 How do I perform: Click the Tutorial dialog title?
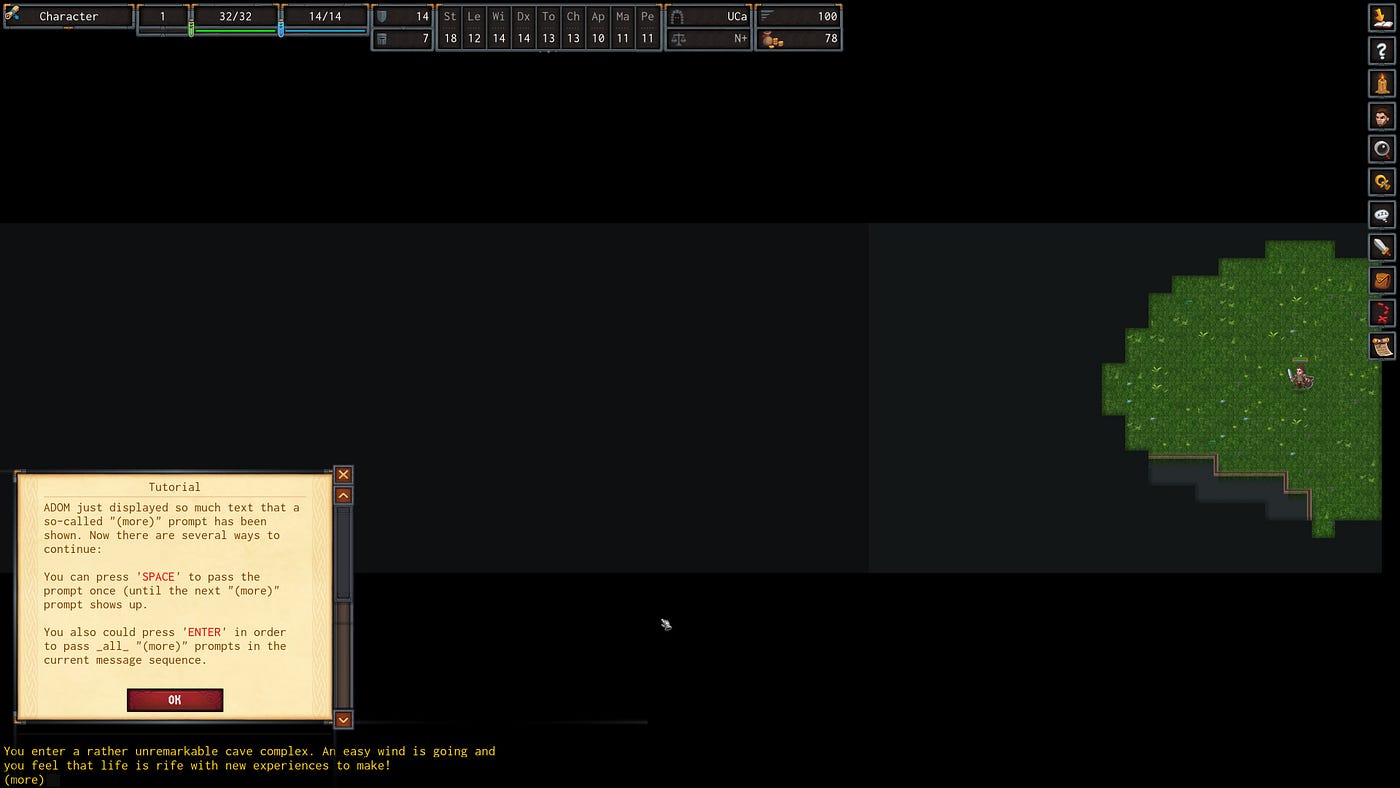click(x=174, y=487)
